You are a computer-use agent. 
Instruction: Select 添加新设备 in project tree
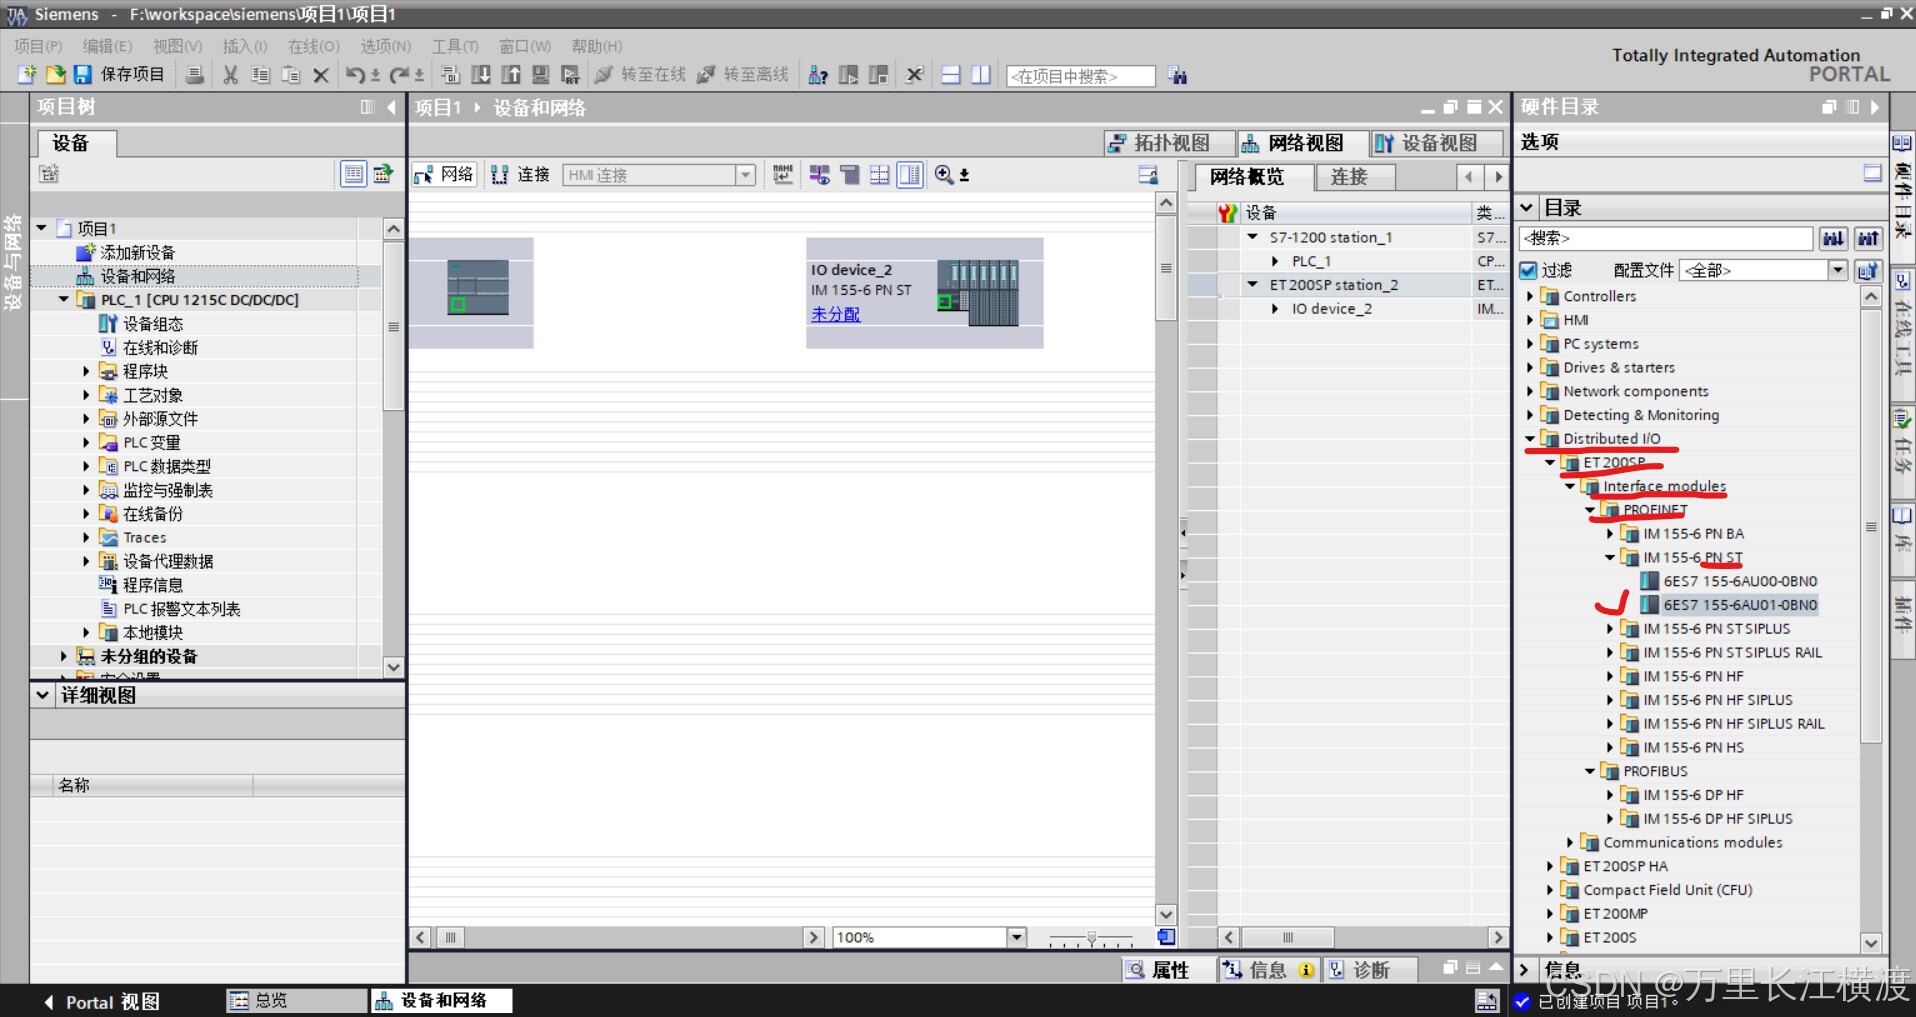137,252
